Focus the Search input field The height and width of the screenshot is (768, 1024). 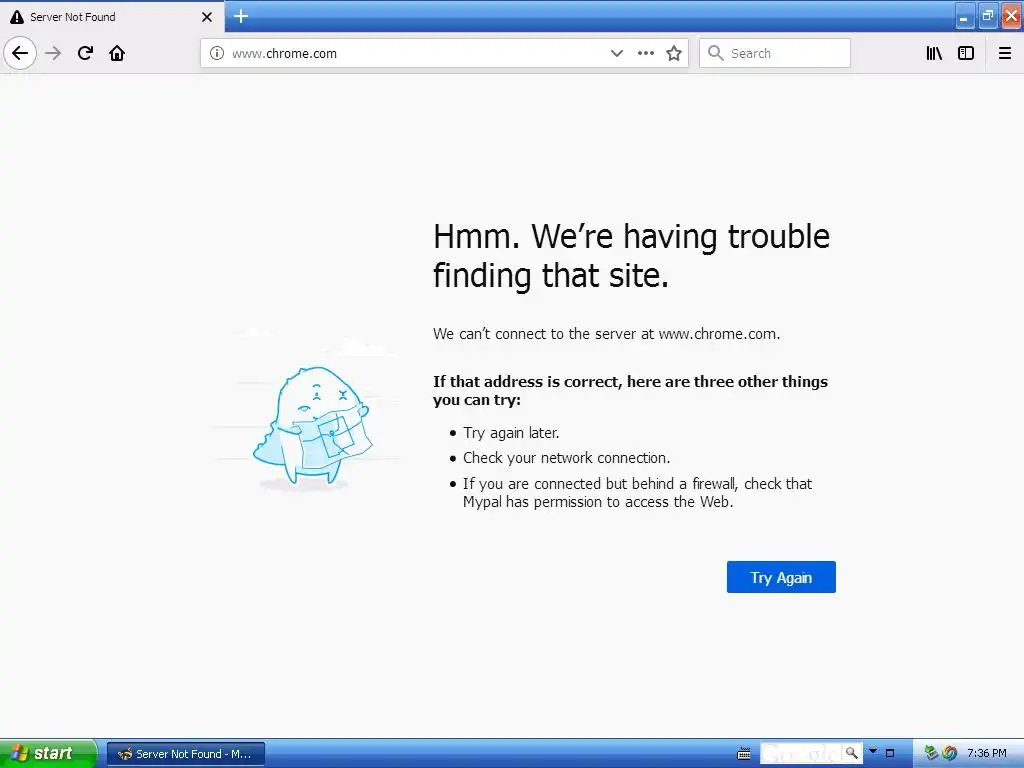click(775, 53)
